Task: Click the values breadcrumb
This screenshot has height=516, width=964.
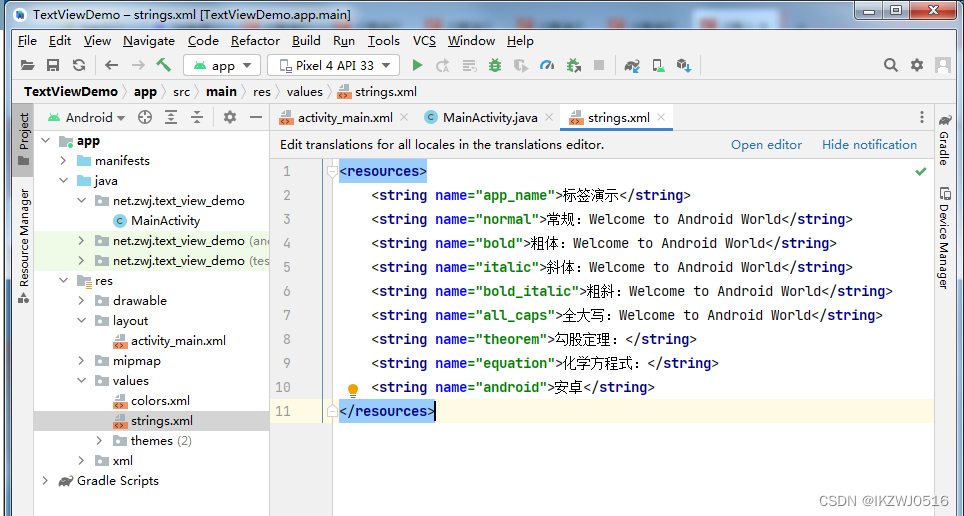Action: pos(304,92)
